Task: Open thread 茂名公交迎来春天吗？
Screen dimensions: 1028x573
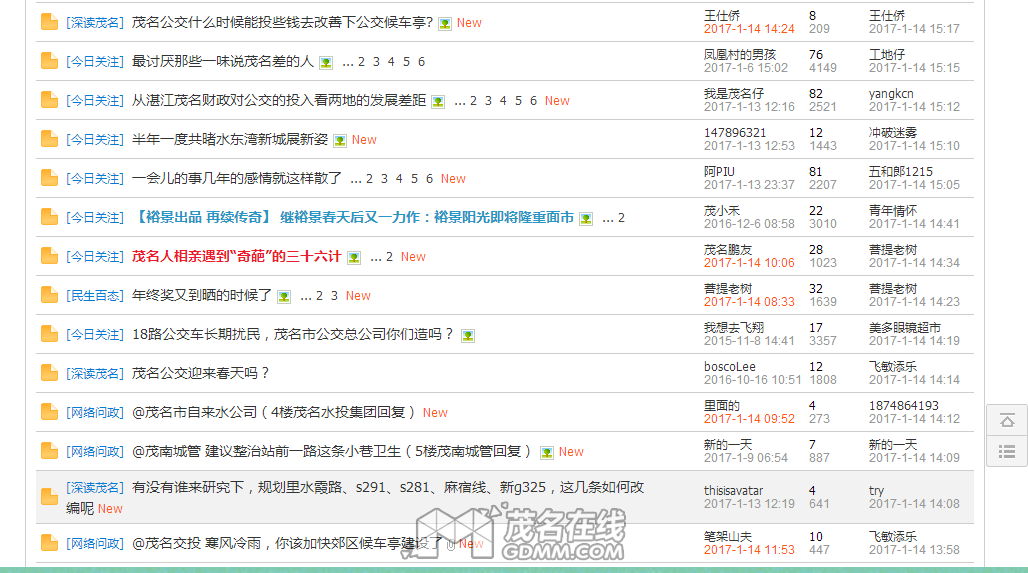Action: click(201, 373)
